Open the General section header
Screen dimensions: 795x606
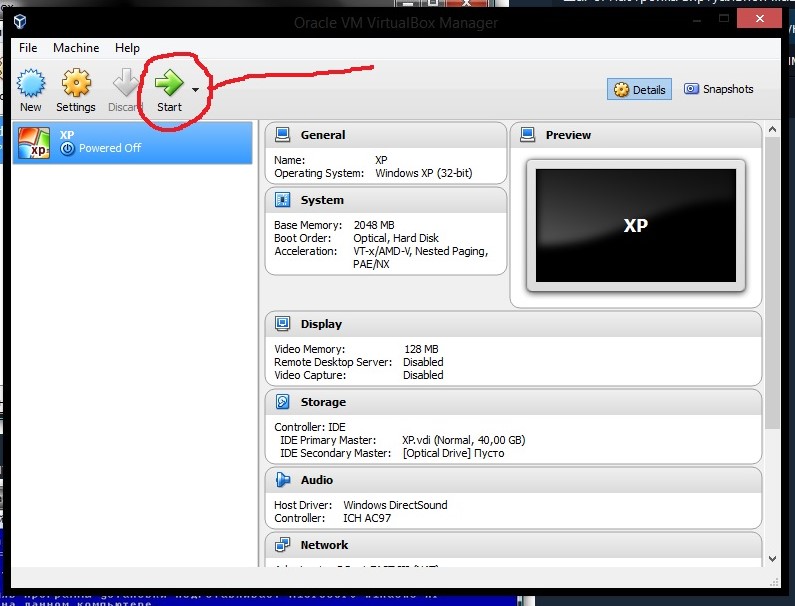[x=386, y=135]
